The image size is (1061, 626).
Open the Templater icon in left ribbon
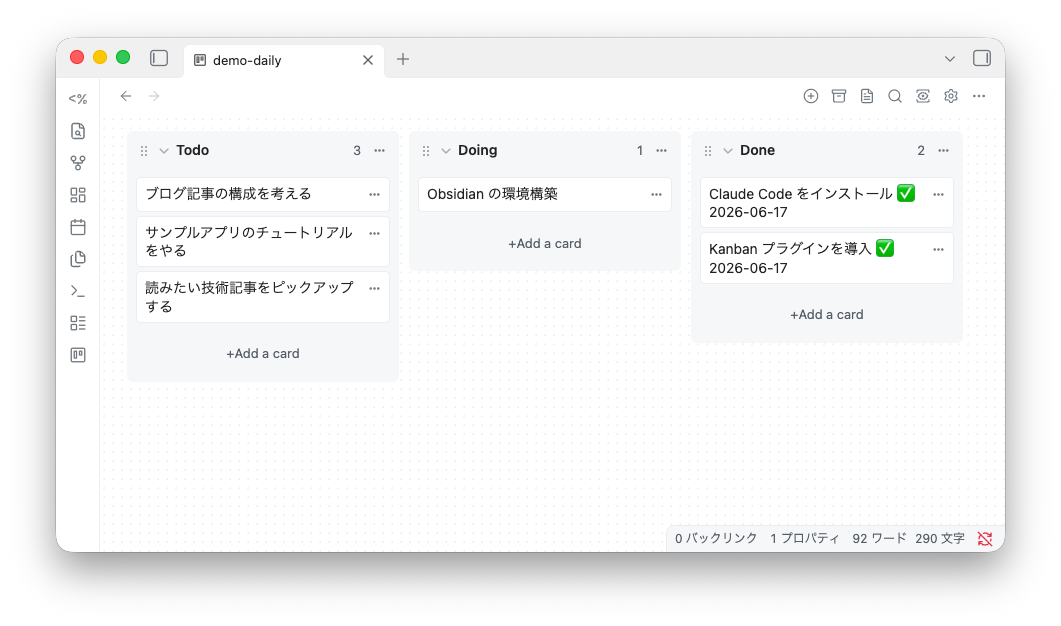(x=78, y=99)
